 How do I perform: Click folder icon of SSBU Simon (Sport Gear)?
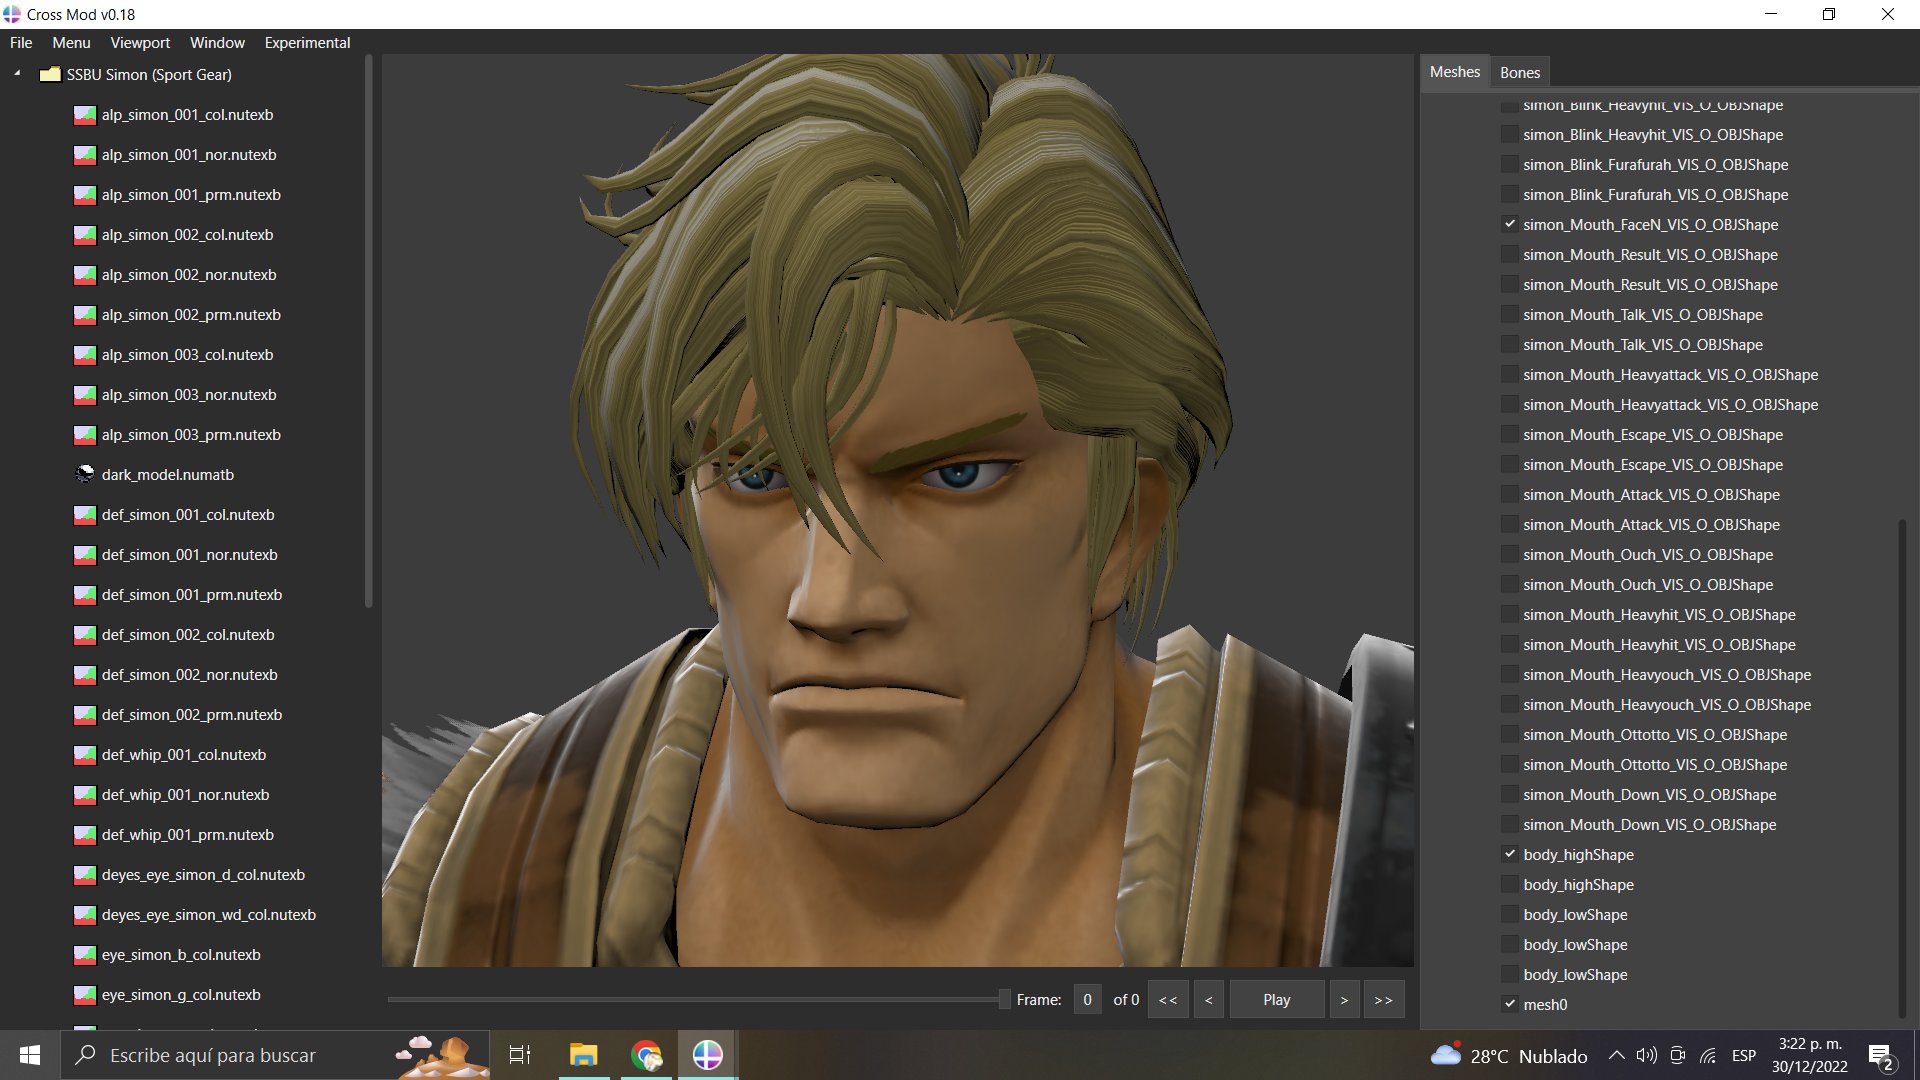click(x=50, y=75)
